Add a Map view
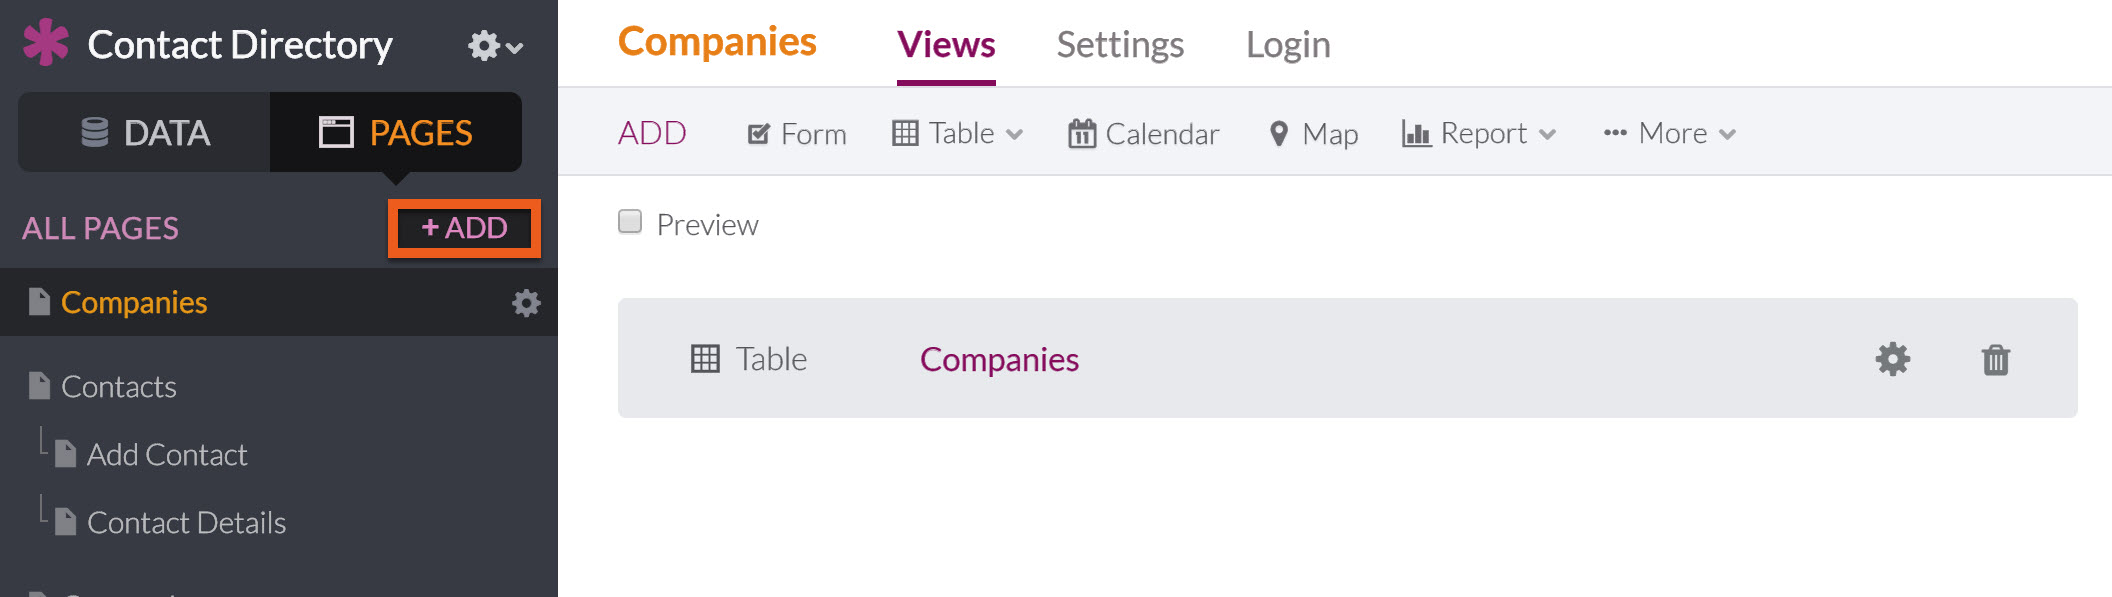The image size is (2112, 597). 1313,133
